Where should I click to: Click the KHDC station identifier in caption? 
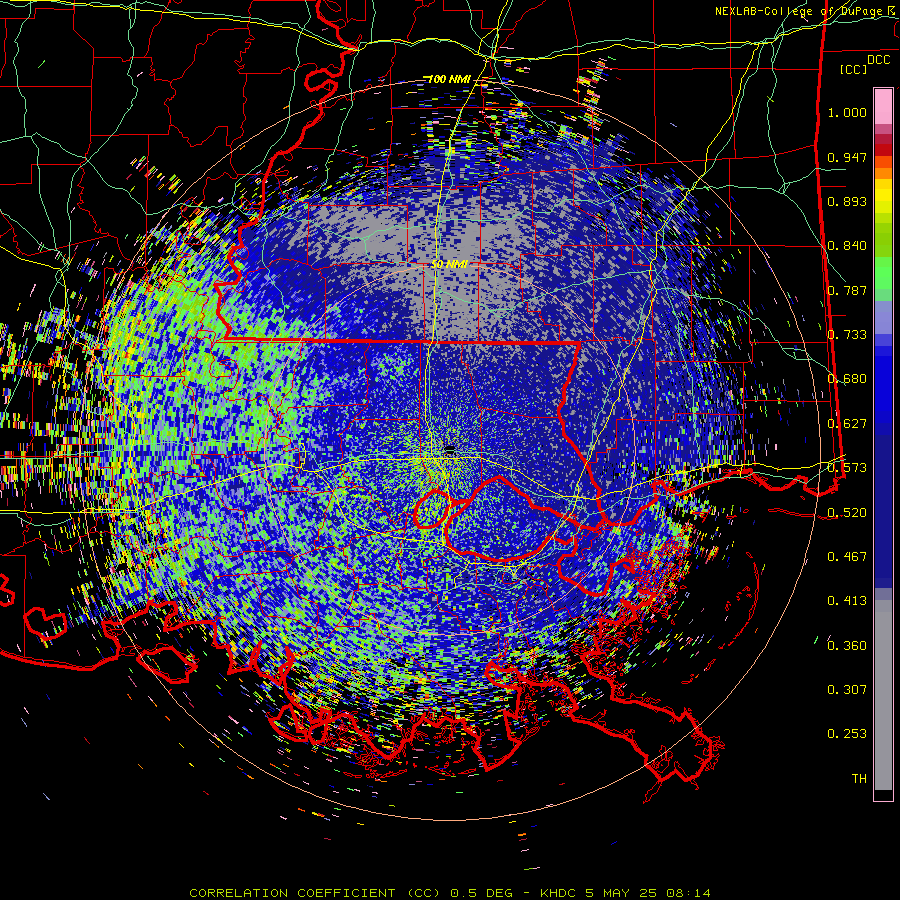[x=558, y=893]
